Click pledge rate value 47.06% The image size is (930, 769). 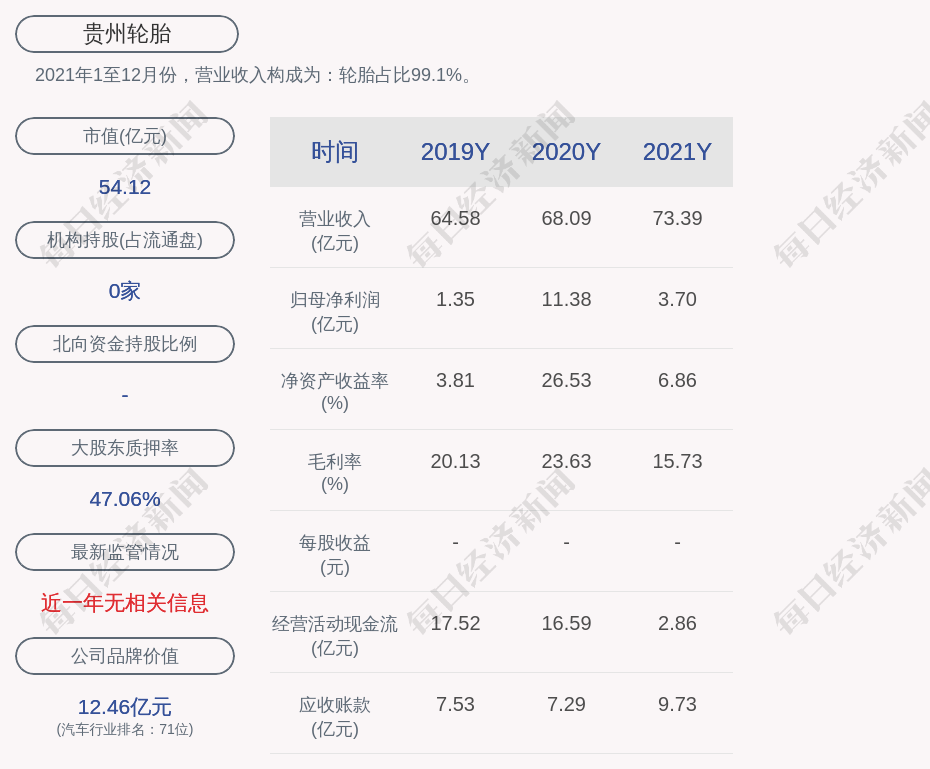(125, 499)
